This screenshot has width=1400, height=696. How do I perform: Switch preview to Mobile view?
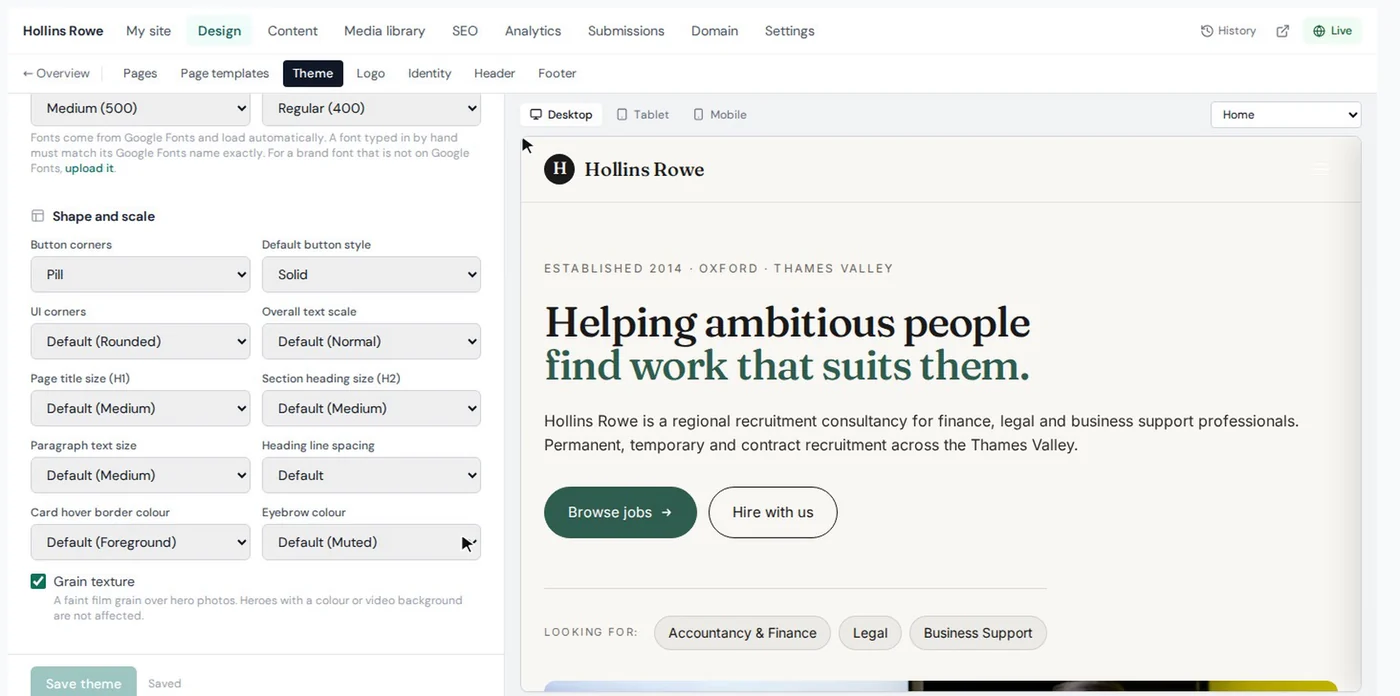(720, 115)
